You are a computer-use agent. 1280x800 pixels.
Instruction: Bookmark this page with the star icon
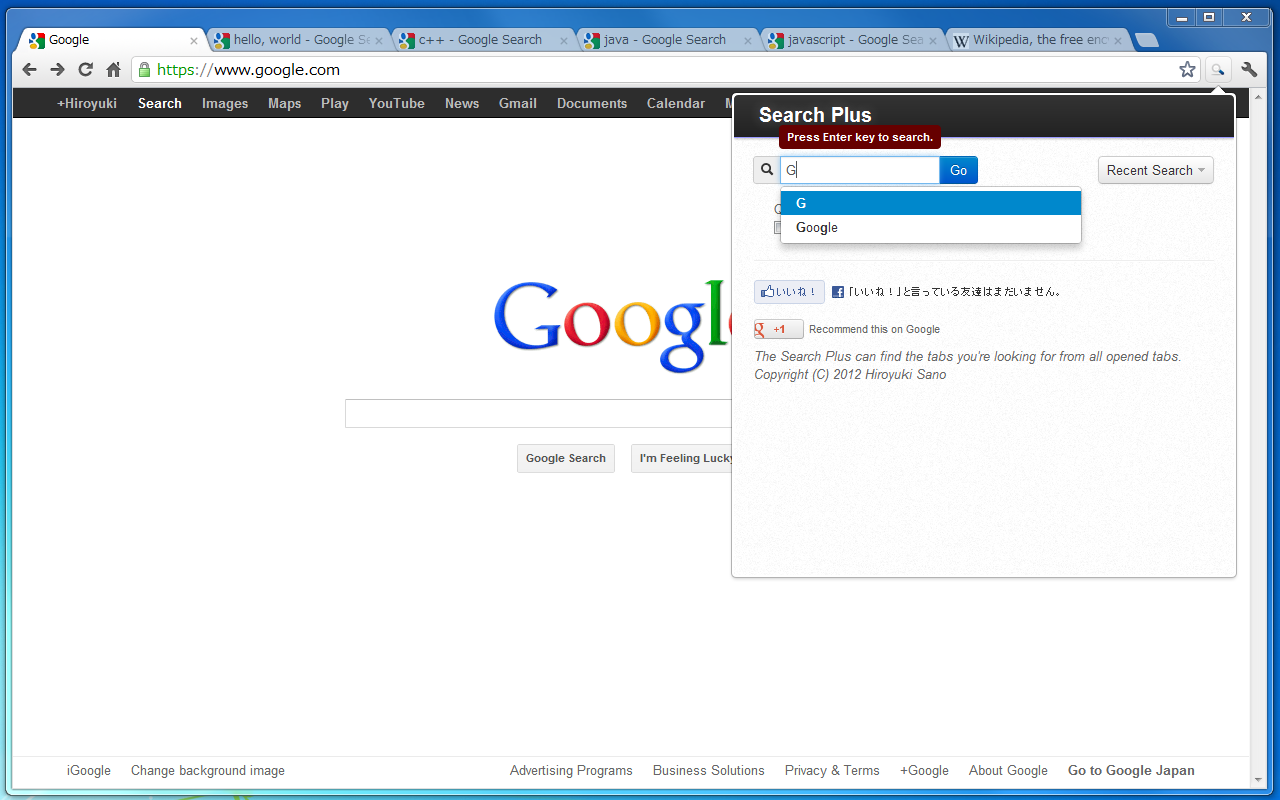point(1187,69)
